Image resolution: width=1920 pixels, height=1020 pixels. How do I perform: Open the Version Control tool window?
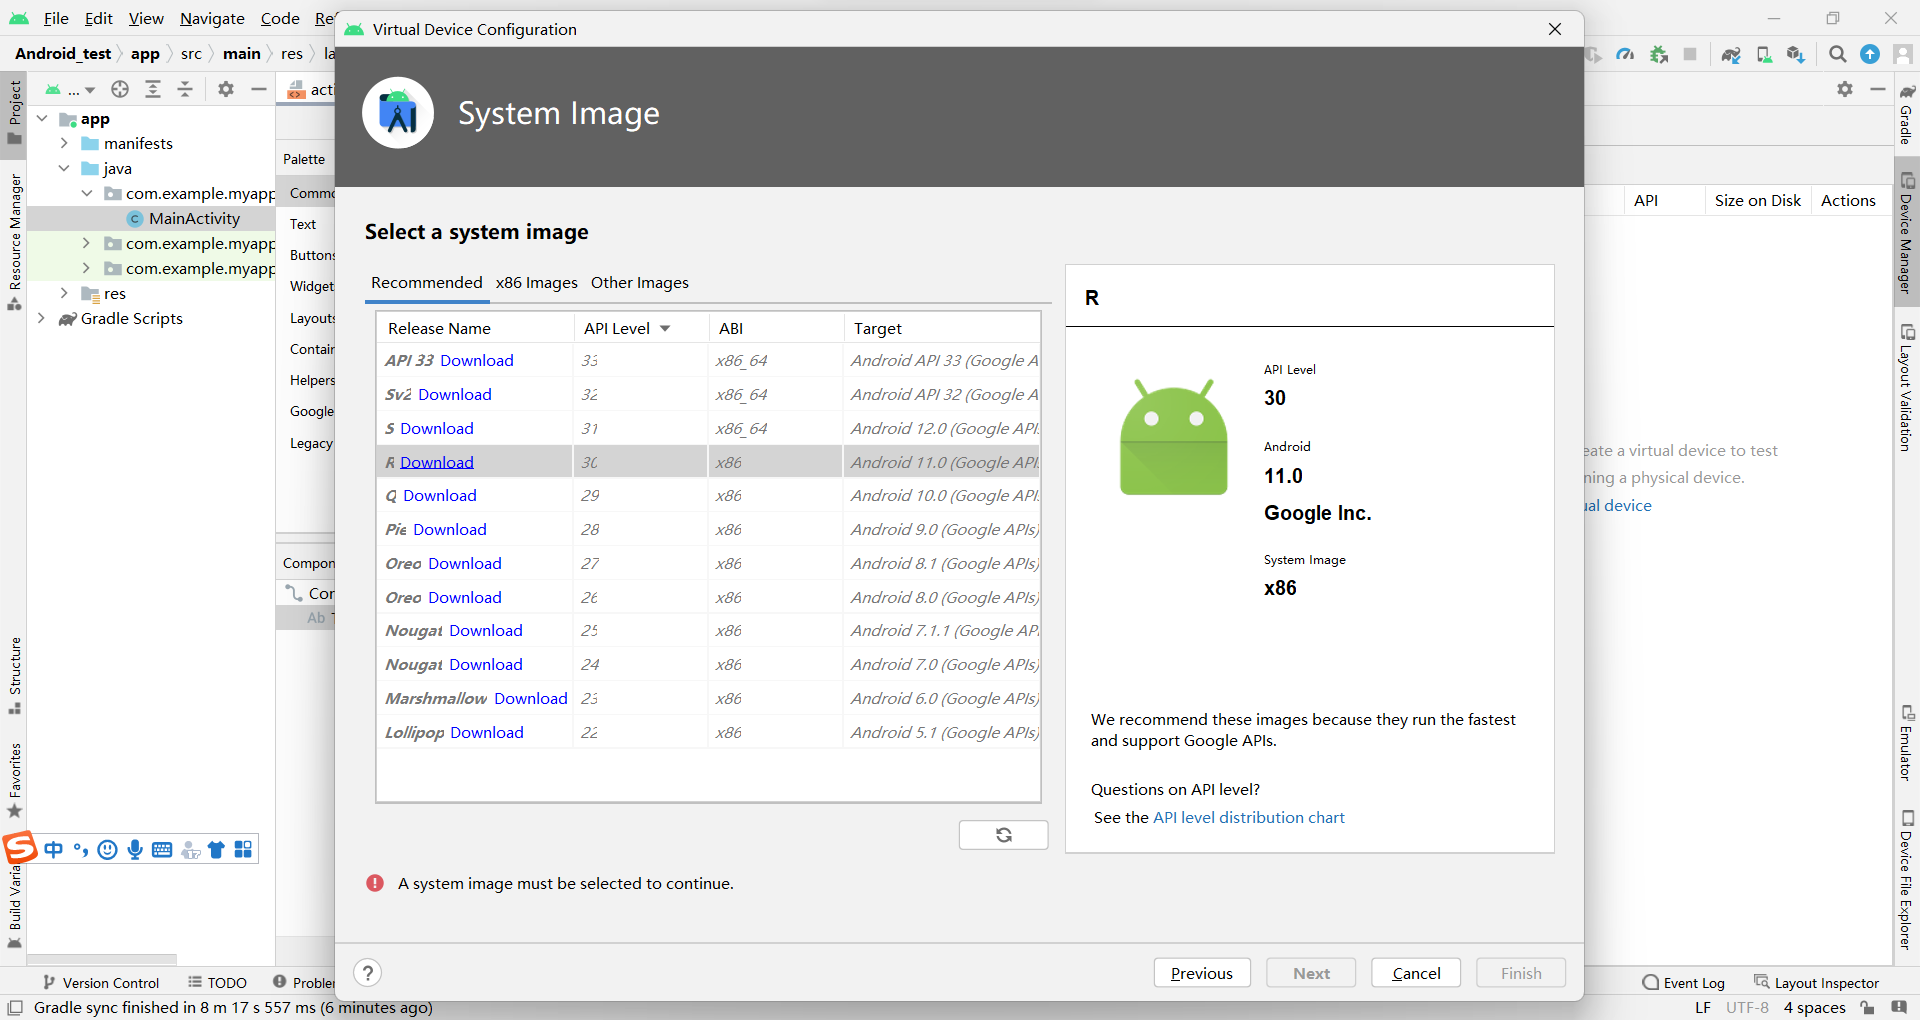pyautogui.click(x=101, y=983)
